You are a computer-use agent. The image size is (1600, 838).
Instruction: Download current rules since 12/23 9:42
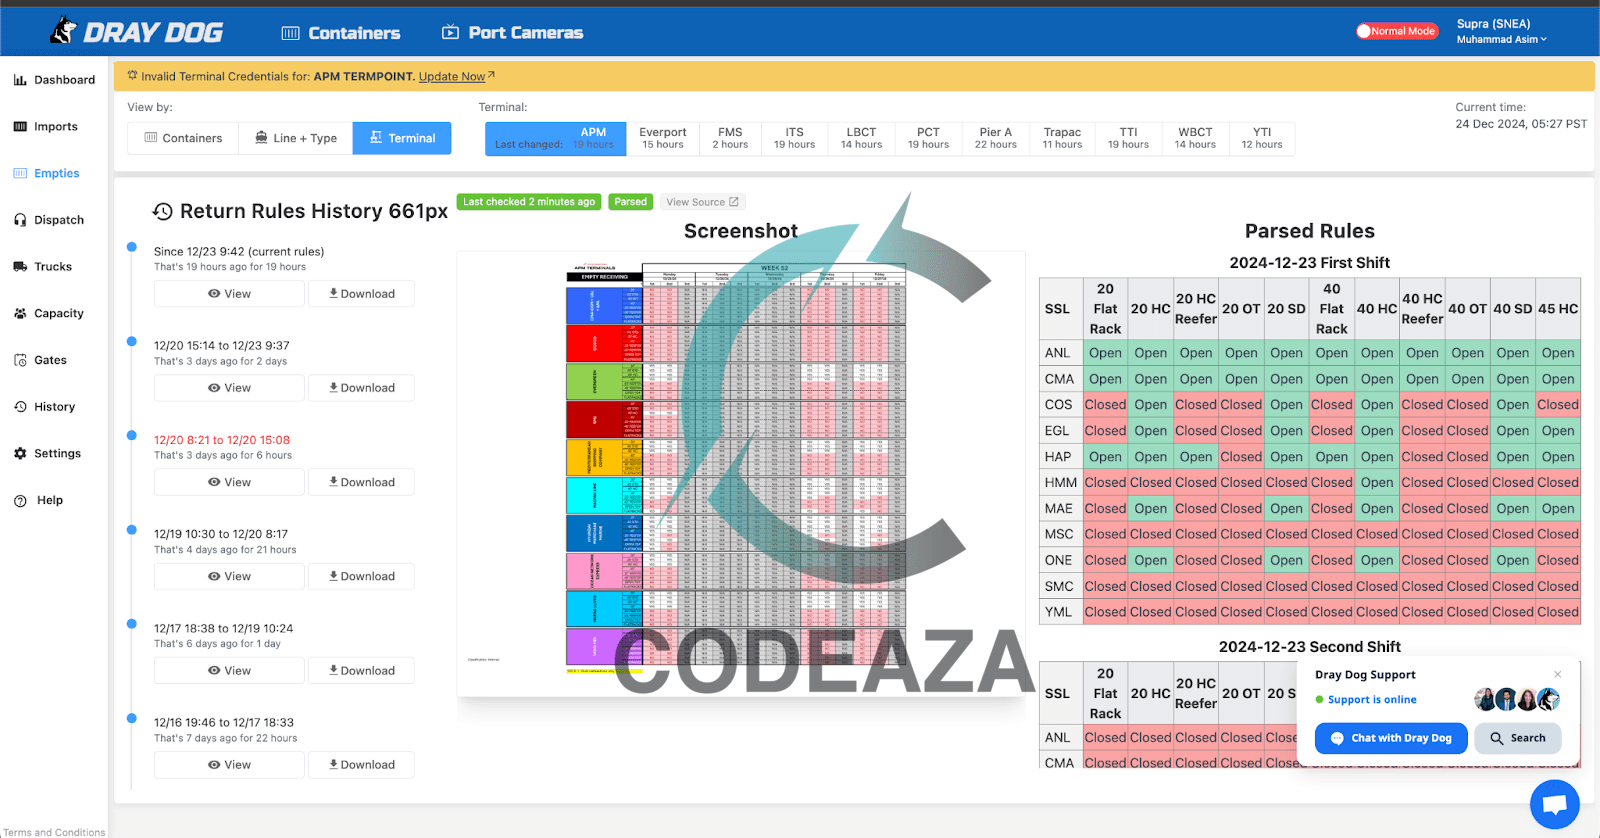click(361, 294)
